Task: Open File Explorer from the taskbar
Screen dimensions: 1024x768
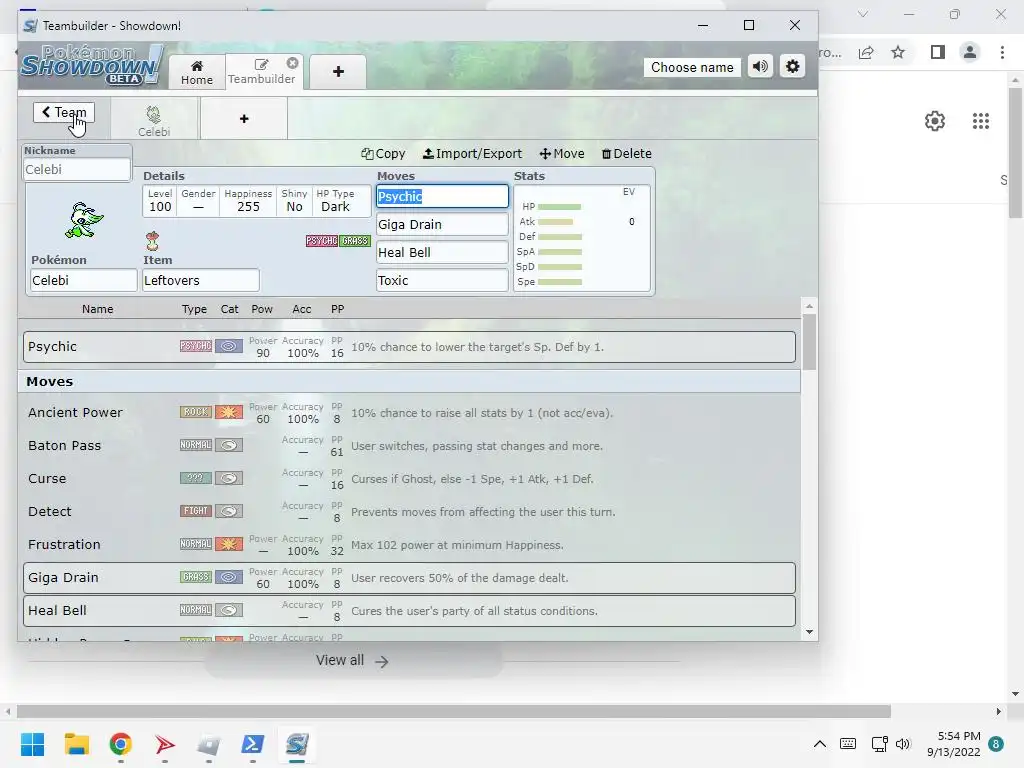Action: point(76,744)
